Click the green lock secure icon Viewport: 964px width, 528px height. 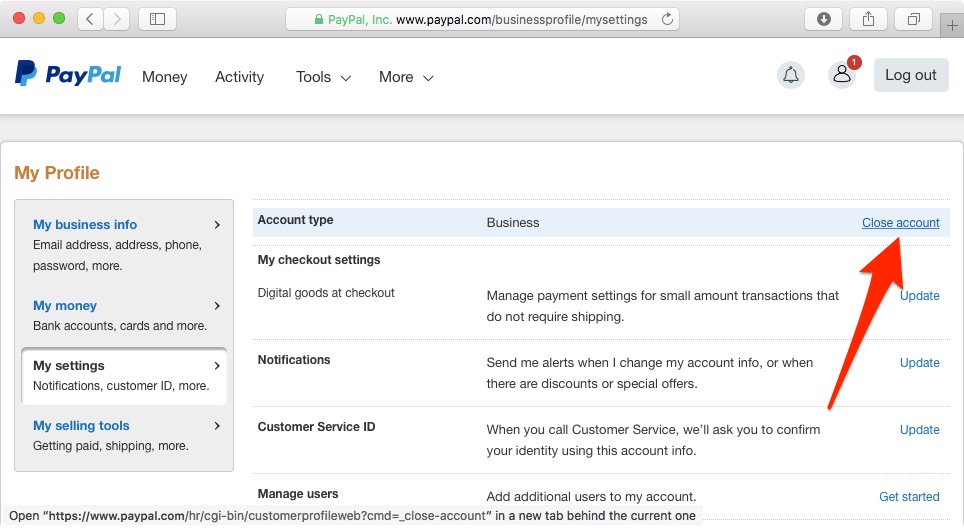318,20
